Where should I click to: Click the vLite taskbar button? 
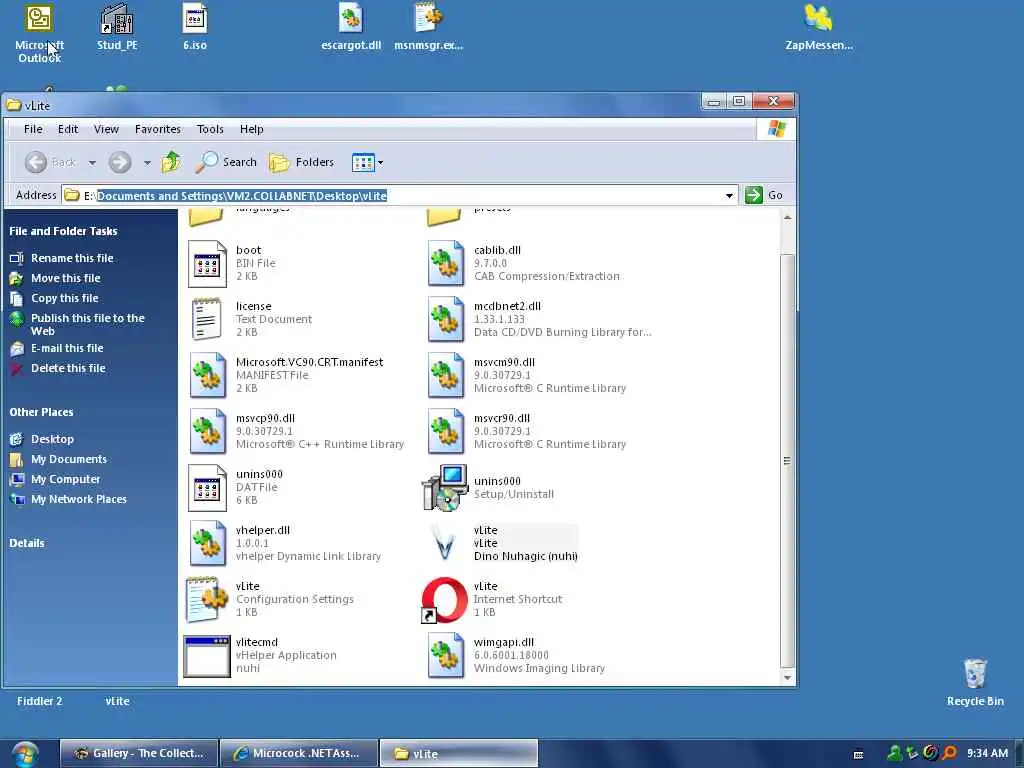(458, 753)
